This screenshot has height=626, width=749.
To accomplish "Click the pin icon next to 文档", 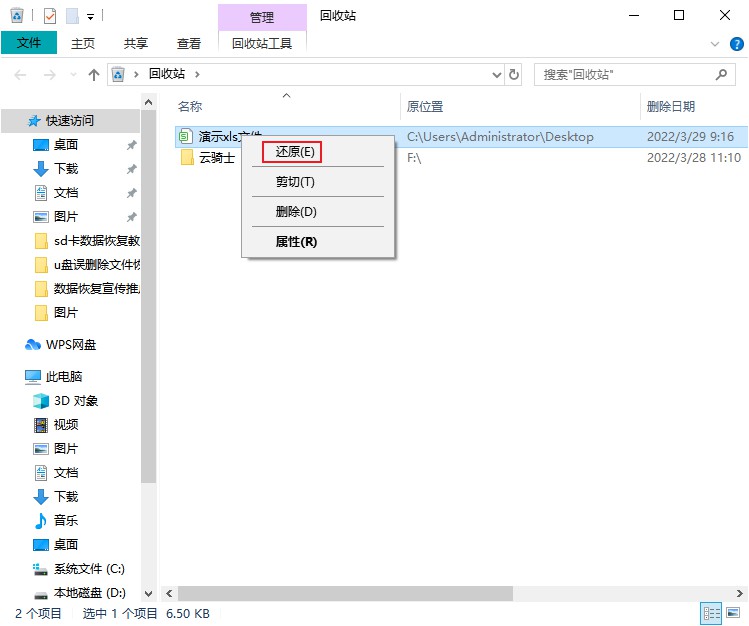I will pos(131,193).
